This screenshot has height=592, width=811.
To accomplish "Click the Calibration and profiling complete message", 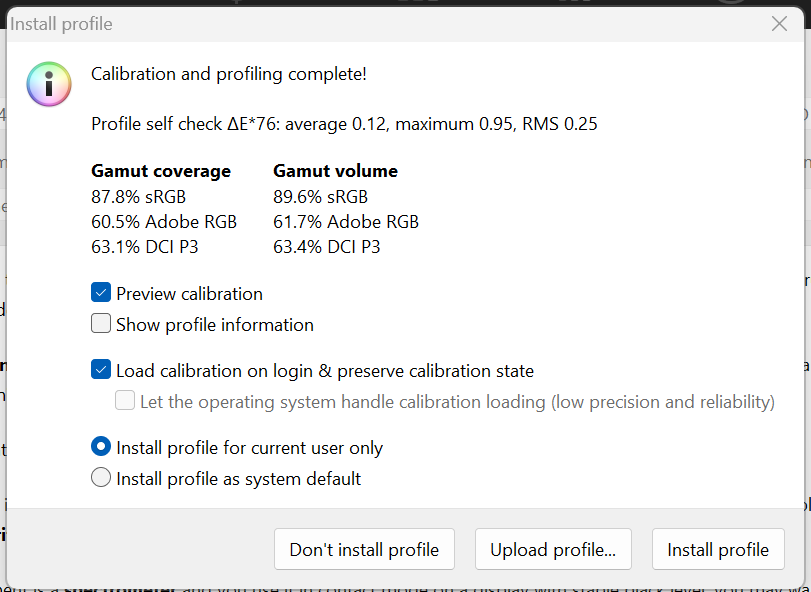I will pos(228,73).
